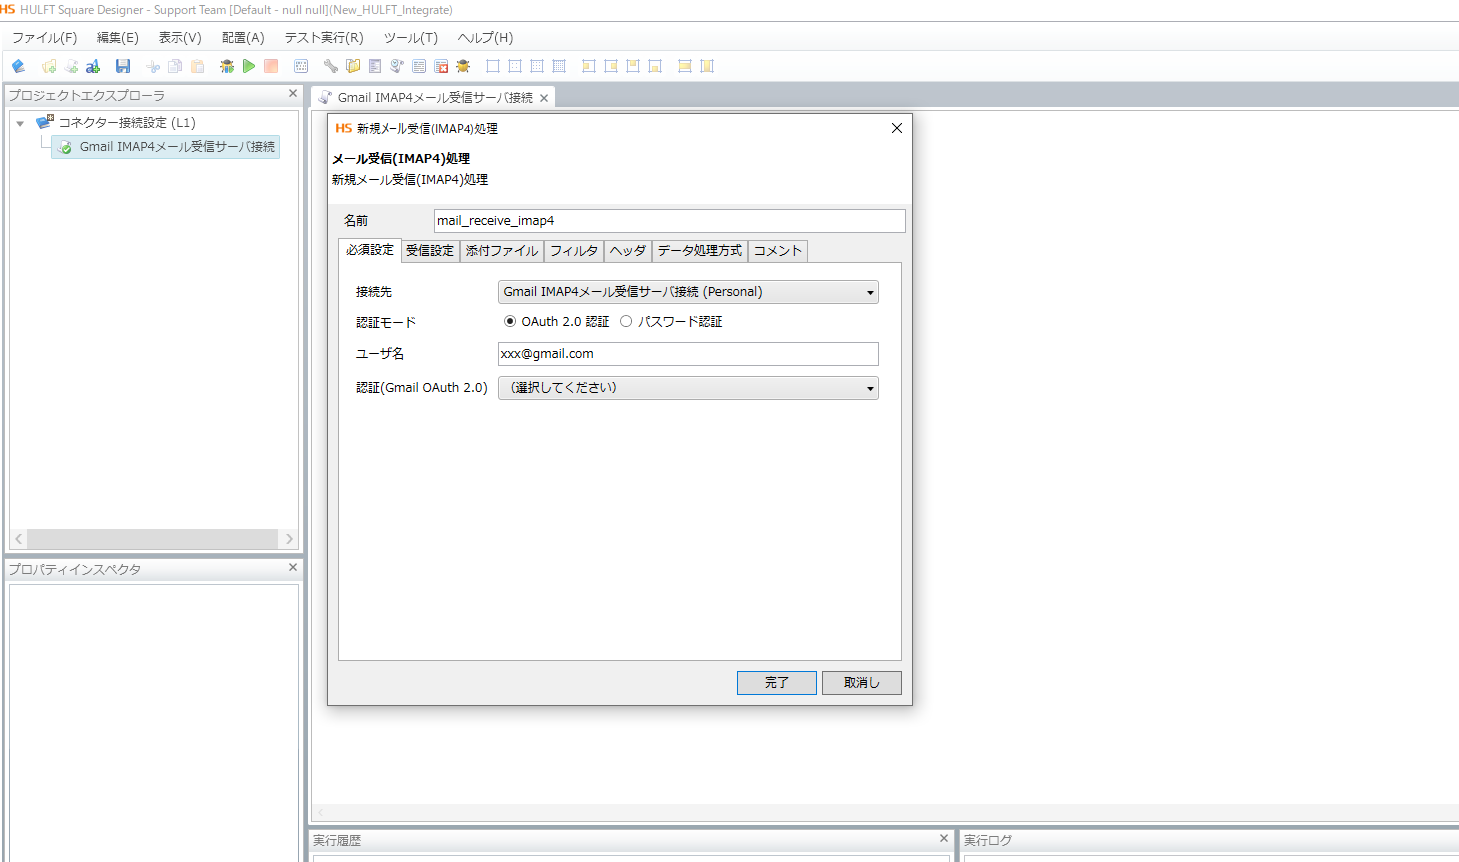The width and height of the screenshot is (1459, 862).
Task: Click the new project folder icon
Action: (49, 66)
